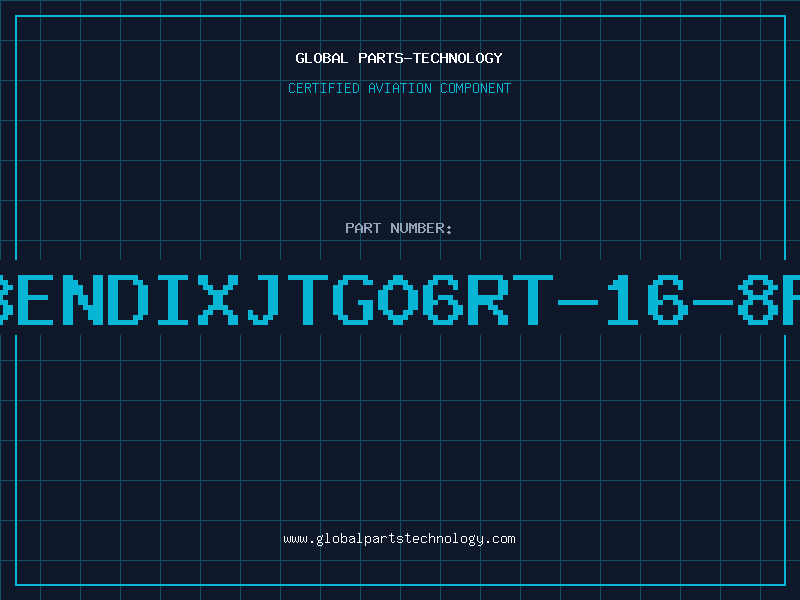Click the GLOBAL PARTS-TECHNOLOGY heading
Viewport: 800px width, 600px height.
tap(399, 58)
